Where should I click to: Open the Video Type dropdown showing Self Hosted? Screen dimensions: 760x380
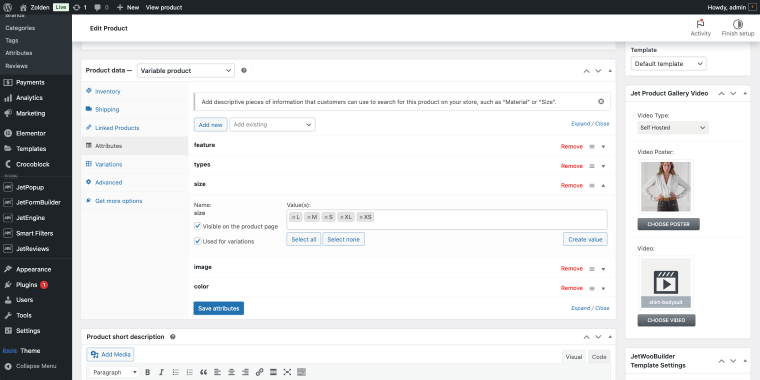point(673,128)
